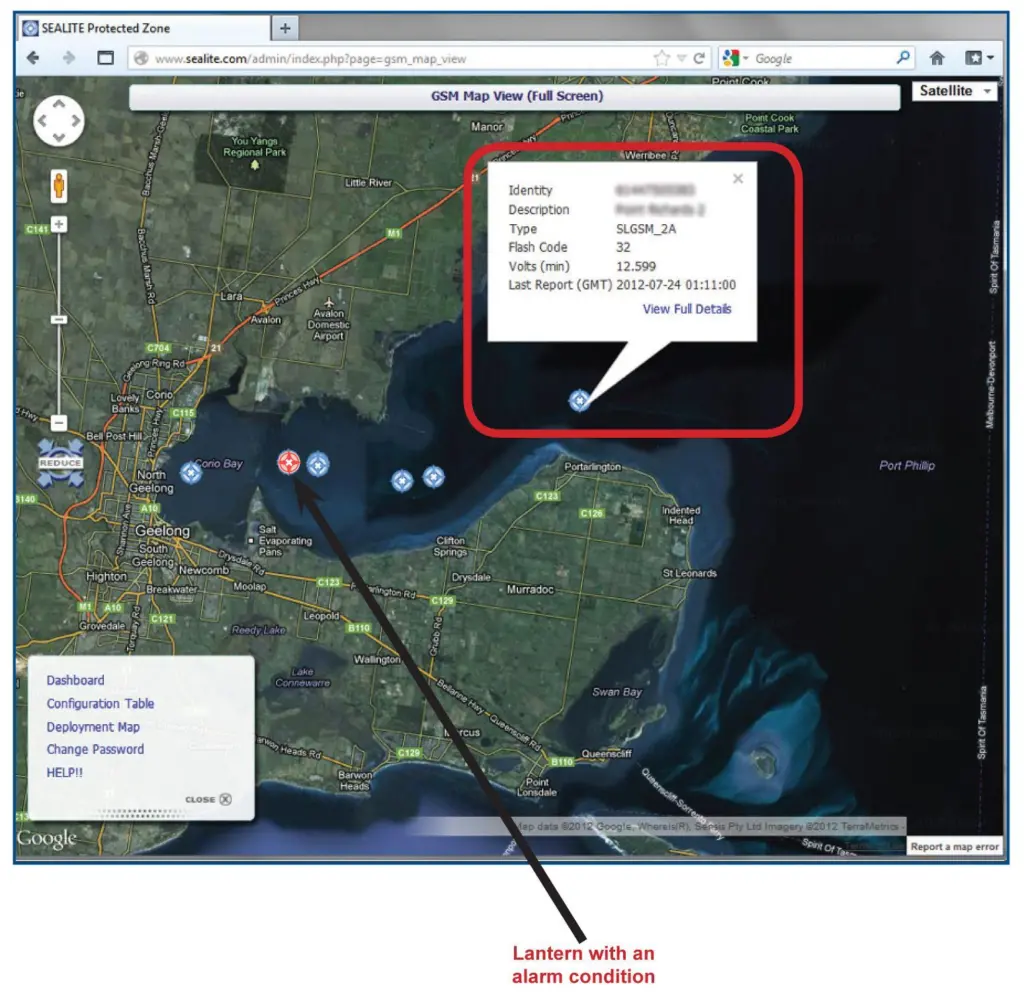1024x998 pixels.
Task: Click the Google logo on the map
Action: pyautogui.click(x=46, y=838)
